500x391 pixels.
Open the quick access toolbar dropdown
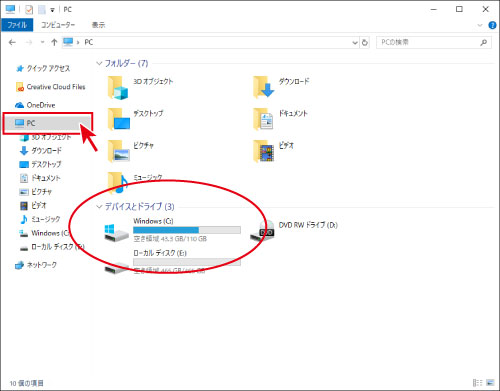pos(52,10)
